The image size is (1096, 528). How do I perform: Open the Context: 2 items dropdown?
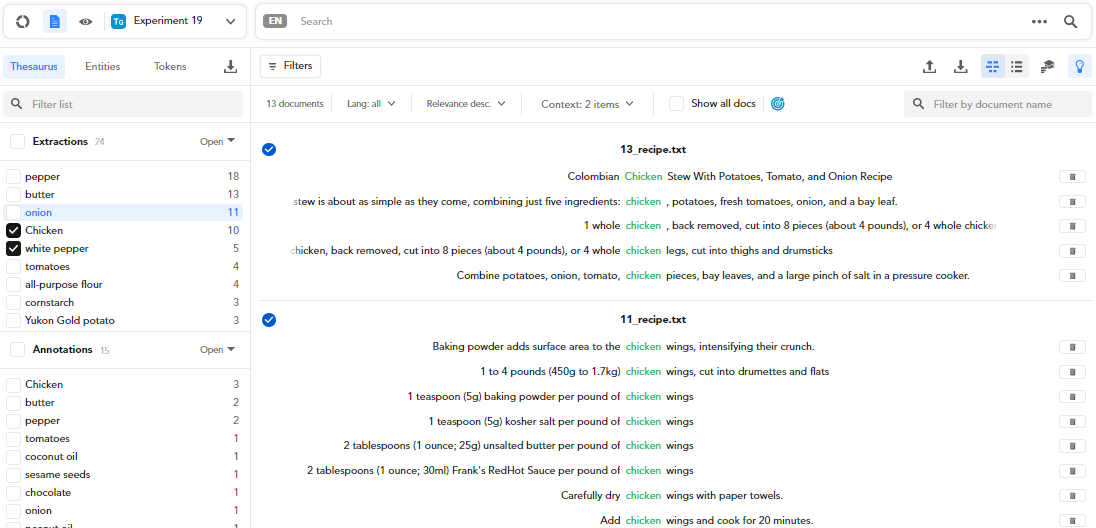587,104
